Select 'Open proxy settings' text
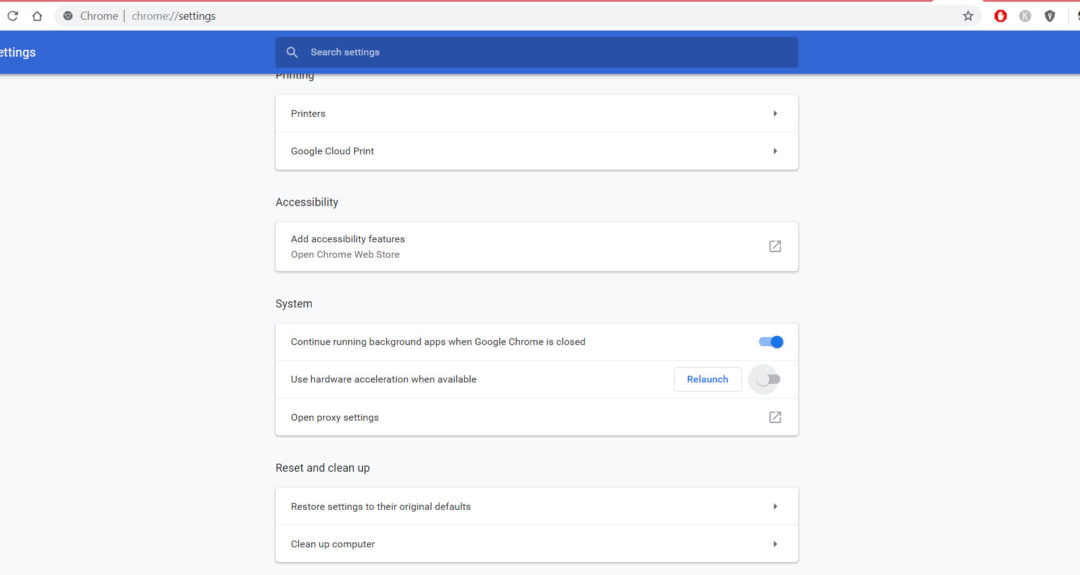The image size is (1080, 575). (x=335, y=417)
